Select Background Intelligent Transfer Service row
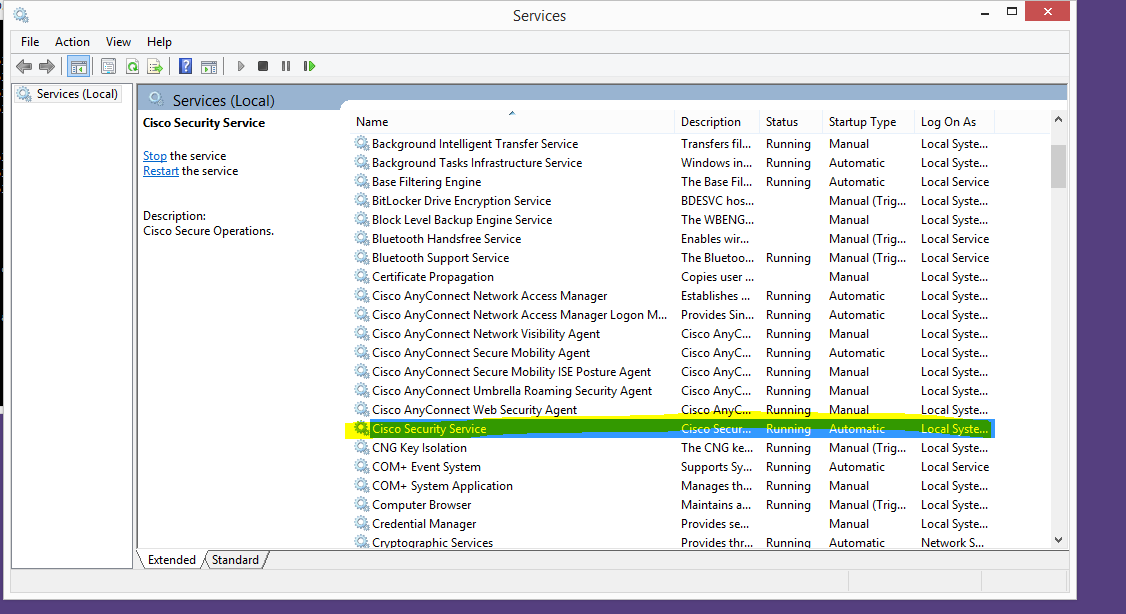The height and width of the screenshot is (614, 1126). pos(673,144)
